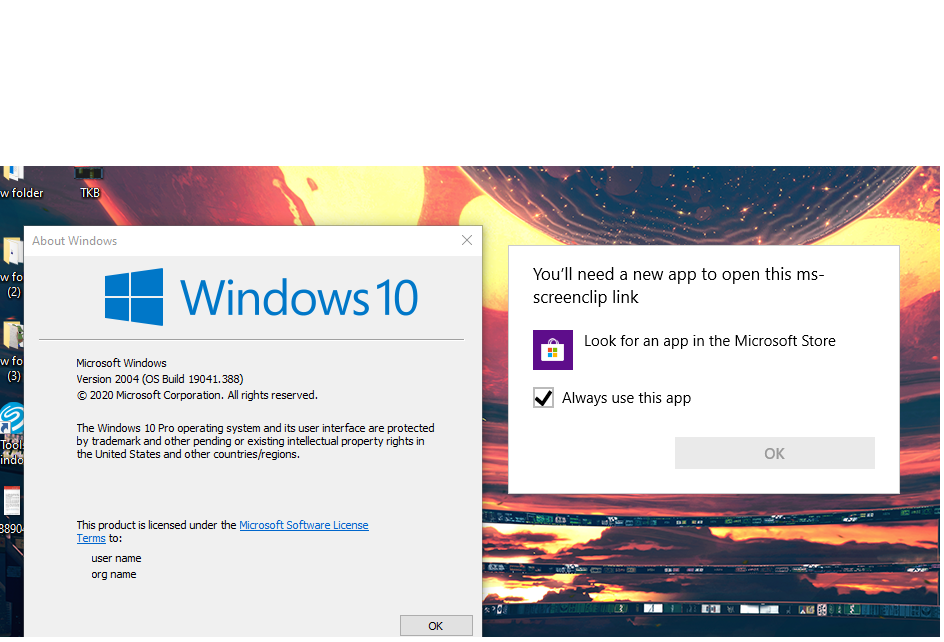
Task: Choose Look for an app in Microsoft Store
Action: (x=709, y=341)
